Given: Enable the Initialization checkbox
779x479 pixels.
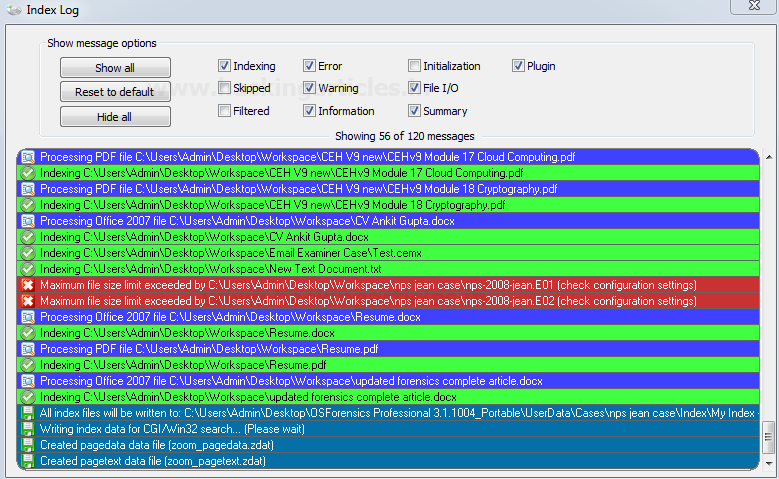Looking at the screenshot, I should click(414, 66).
